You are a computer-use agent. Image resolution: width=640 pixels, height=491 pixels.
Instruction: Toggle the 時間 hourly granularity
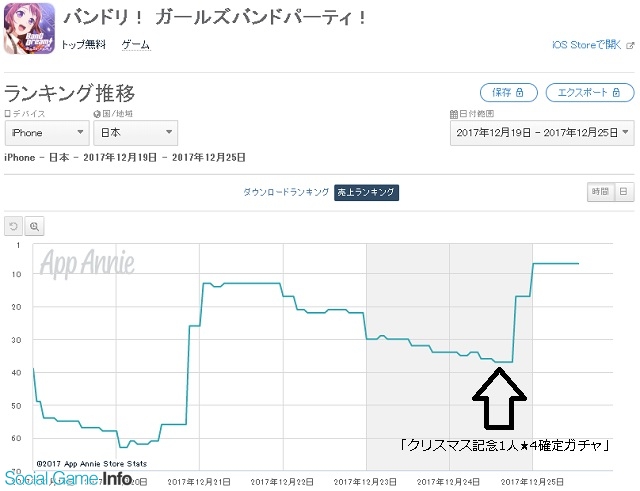coord(599,192)
